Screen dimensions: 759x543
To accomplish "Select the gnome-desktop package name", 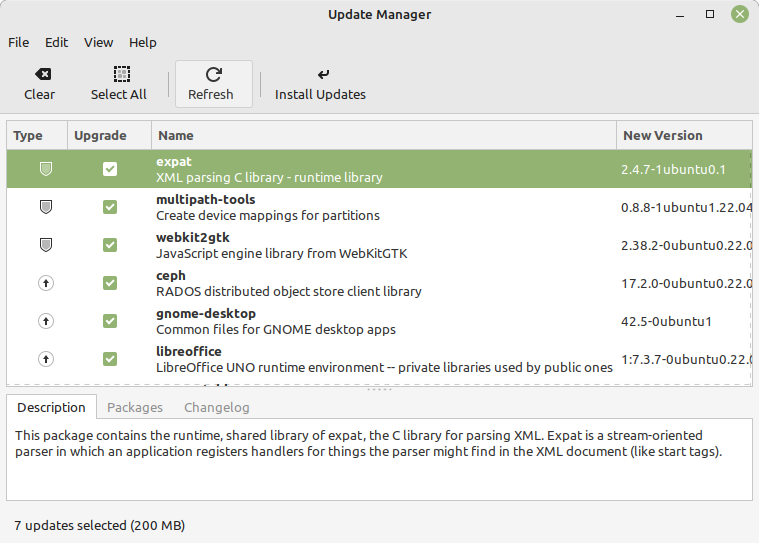I will 206,314.
